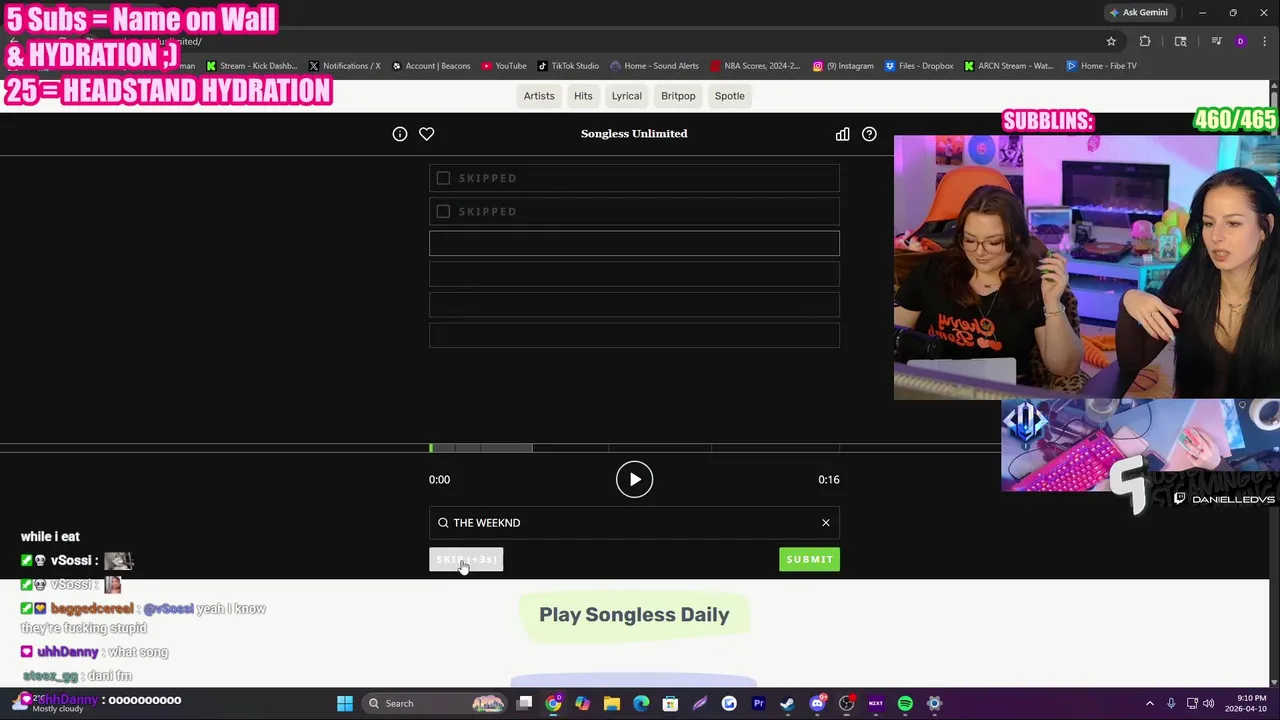Screen dimensions: 1280x720
Task: Open Chrome media controls icon
Action: pyautogui.click(x=1216, y=41)
